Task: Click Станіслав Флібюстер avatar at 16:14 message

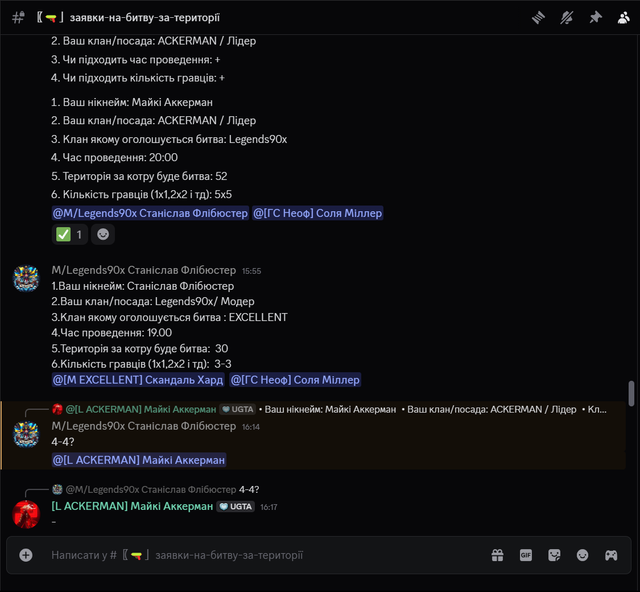Action: [x=26, y=434]
